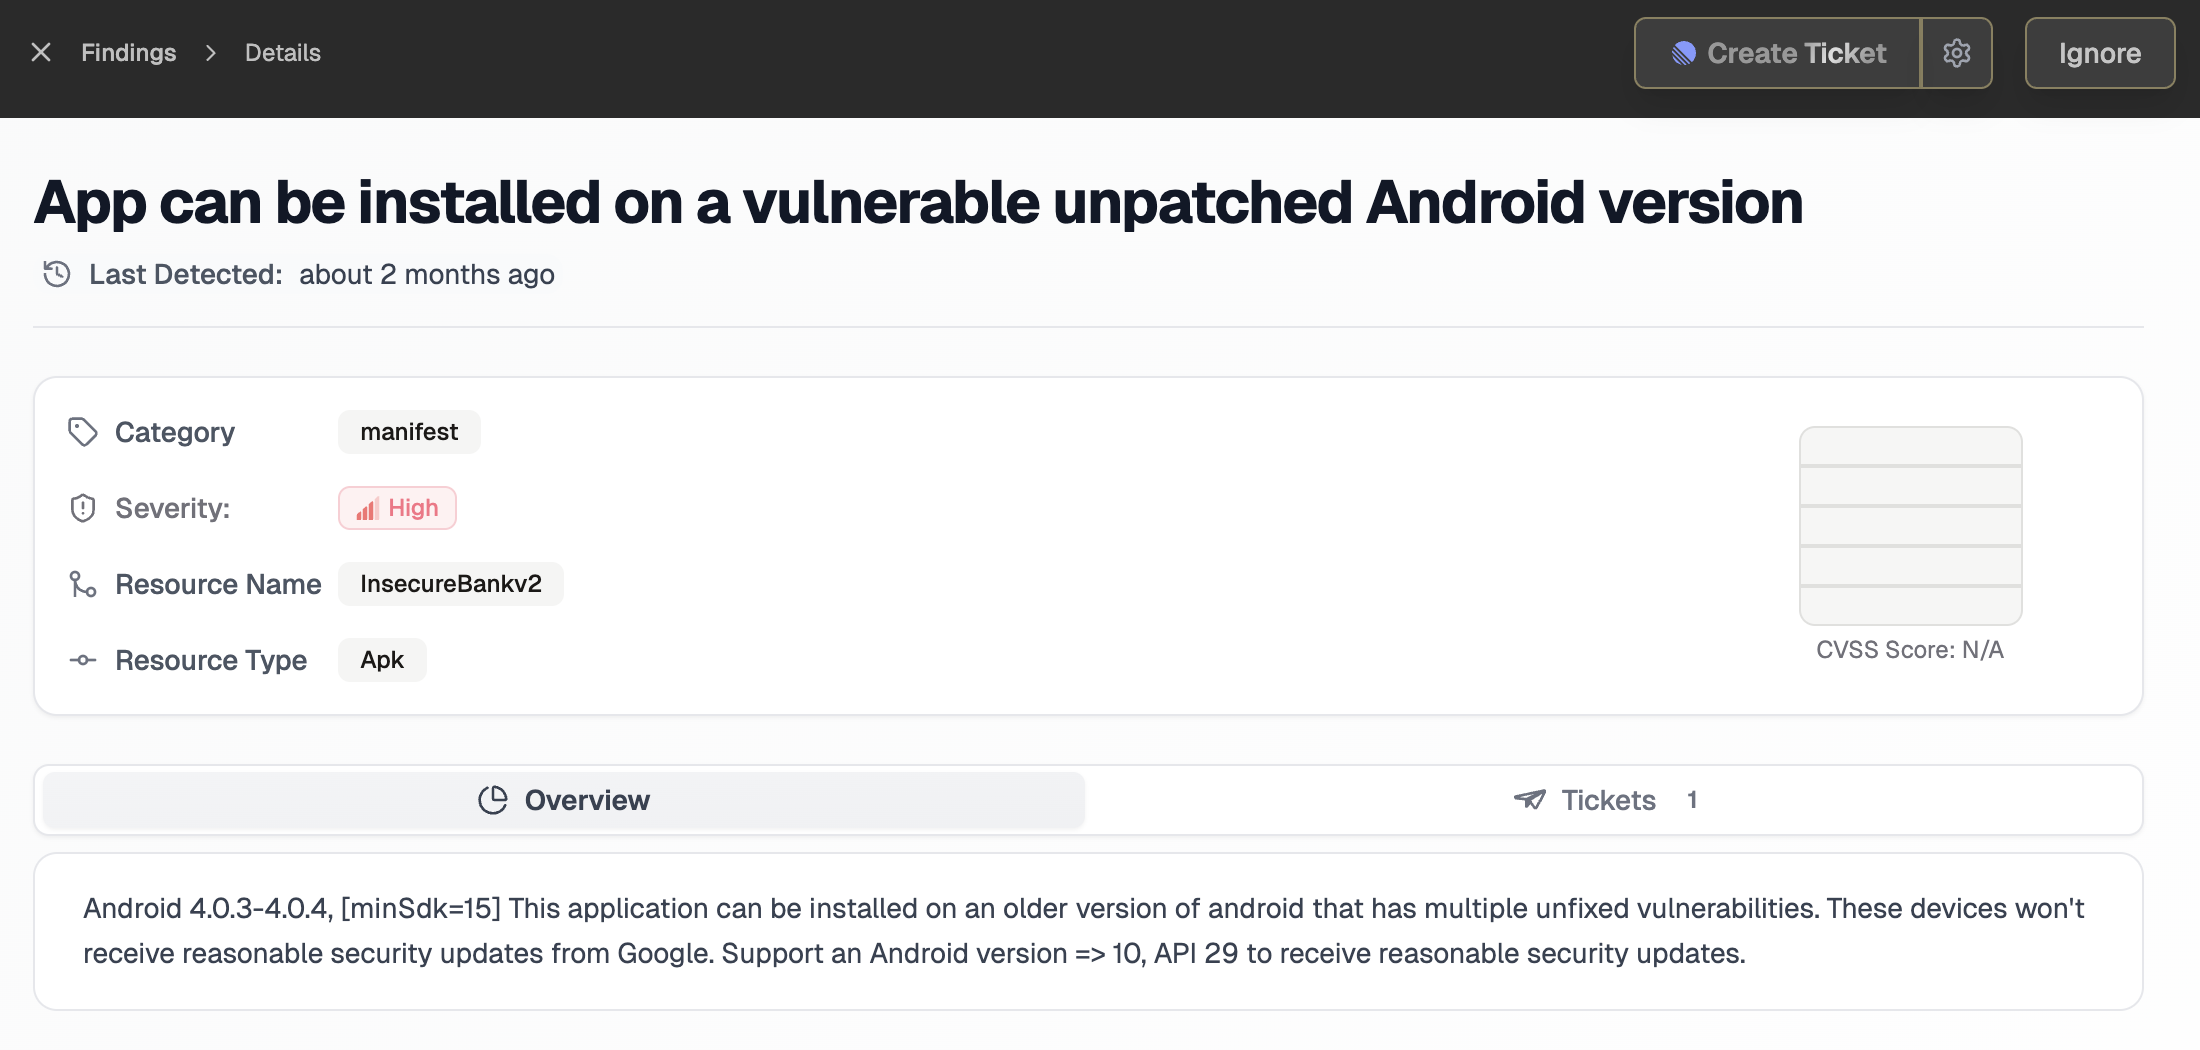Image resolution: width=2200 pixels, height=1050 pixels.
Task: Click the InsecureBankv2 resource name chip
Action: tap(450, 584)
